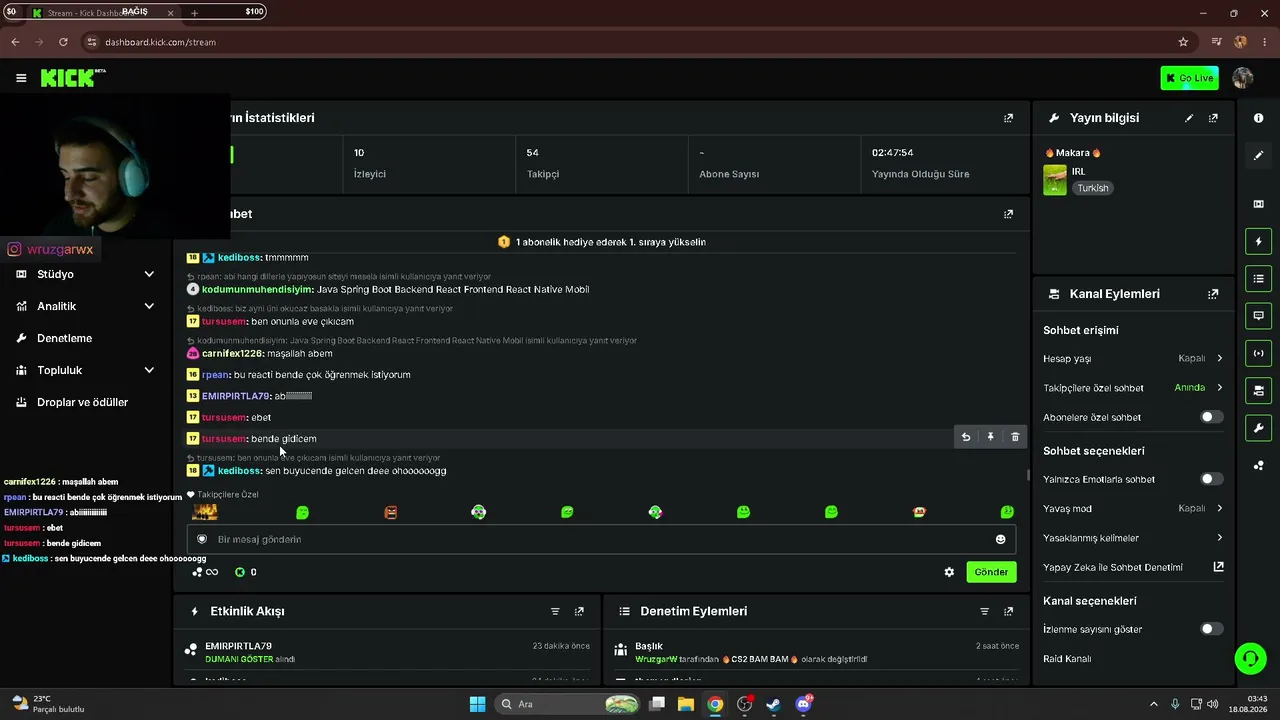Image resolution: width=1280 pixels, height=720 pixels.
Task: Pop out the chat panel
Action: 1008,214
